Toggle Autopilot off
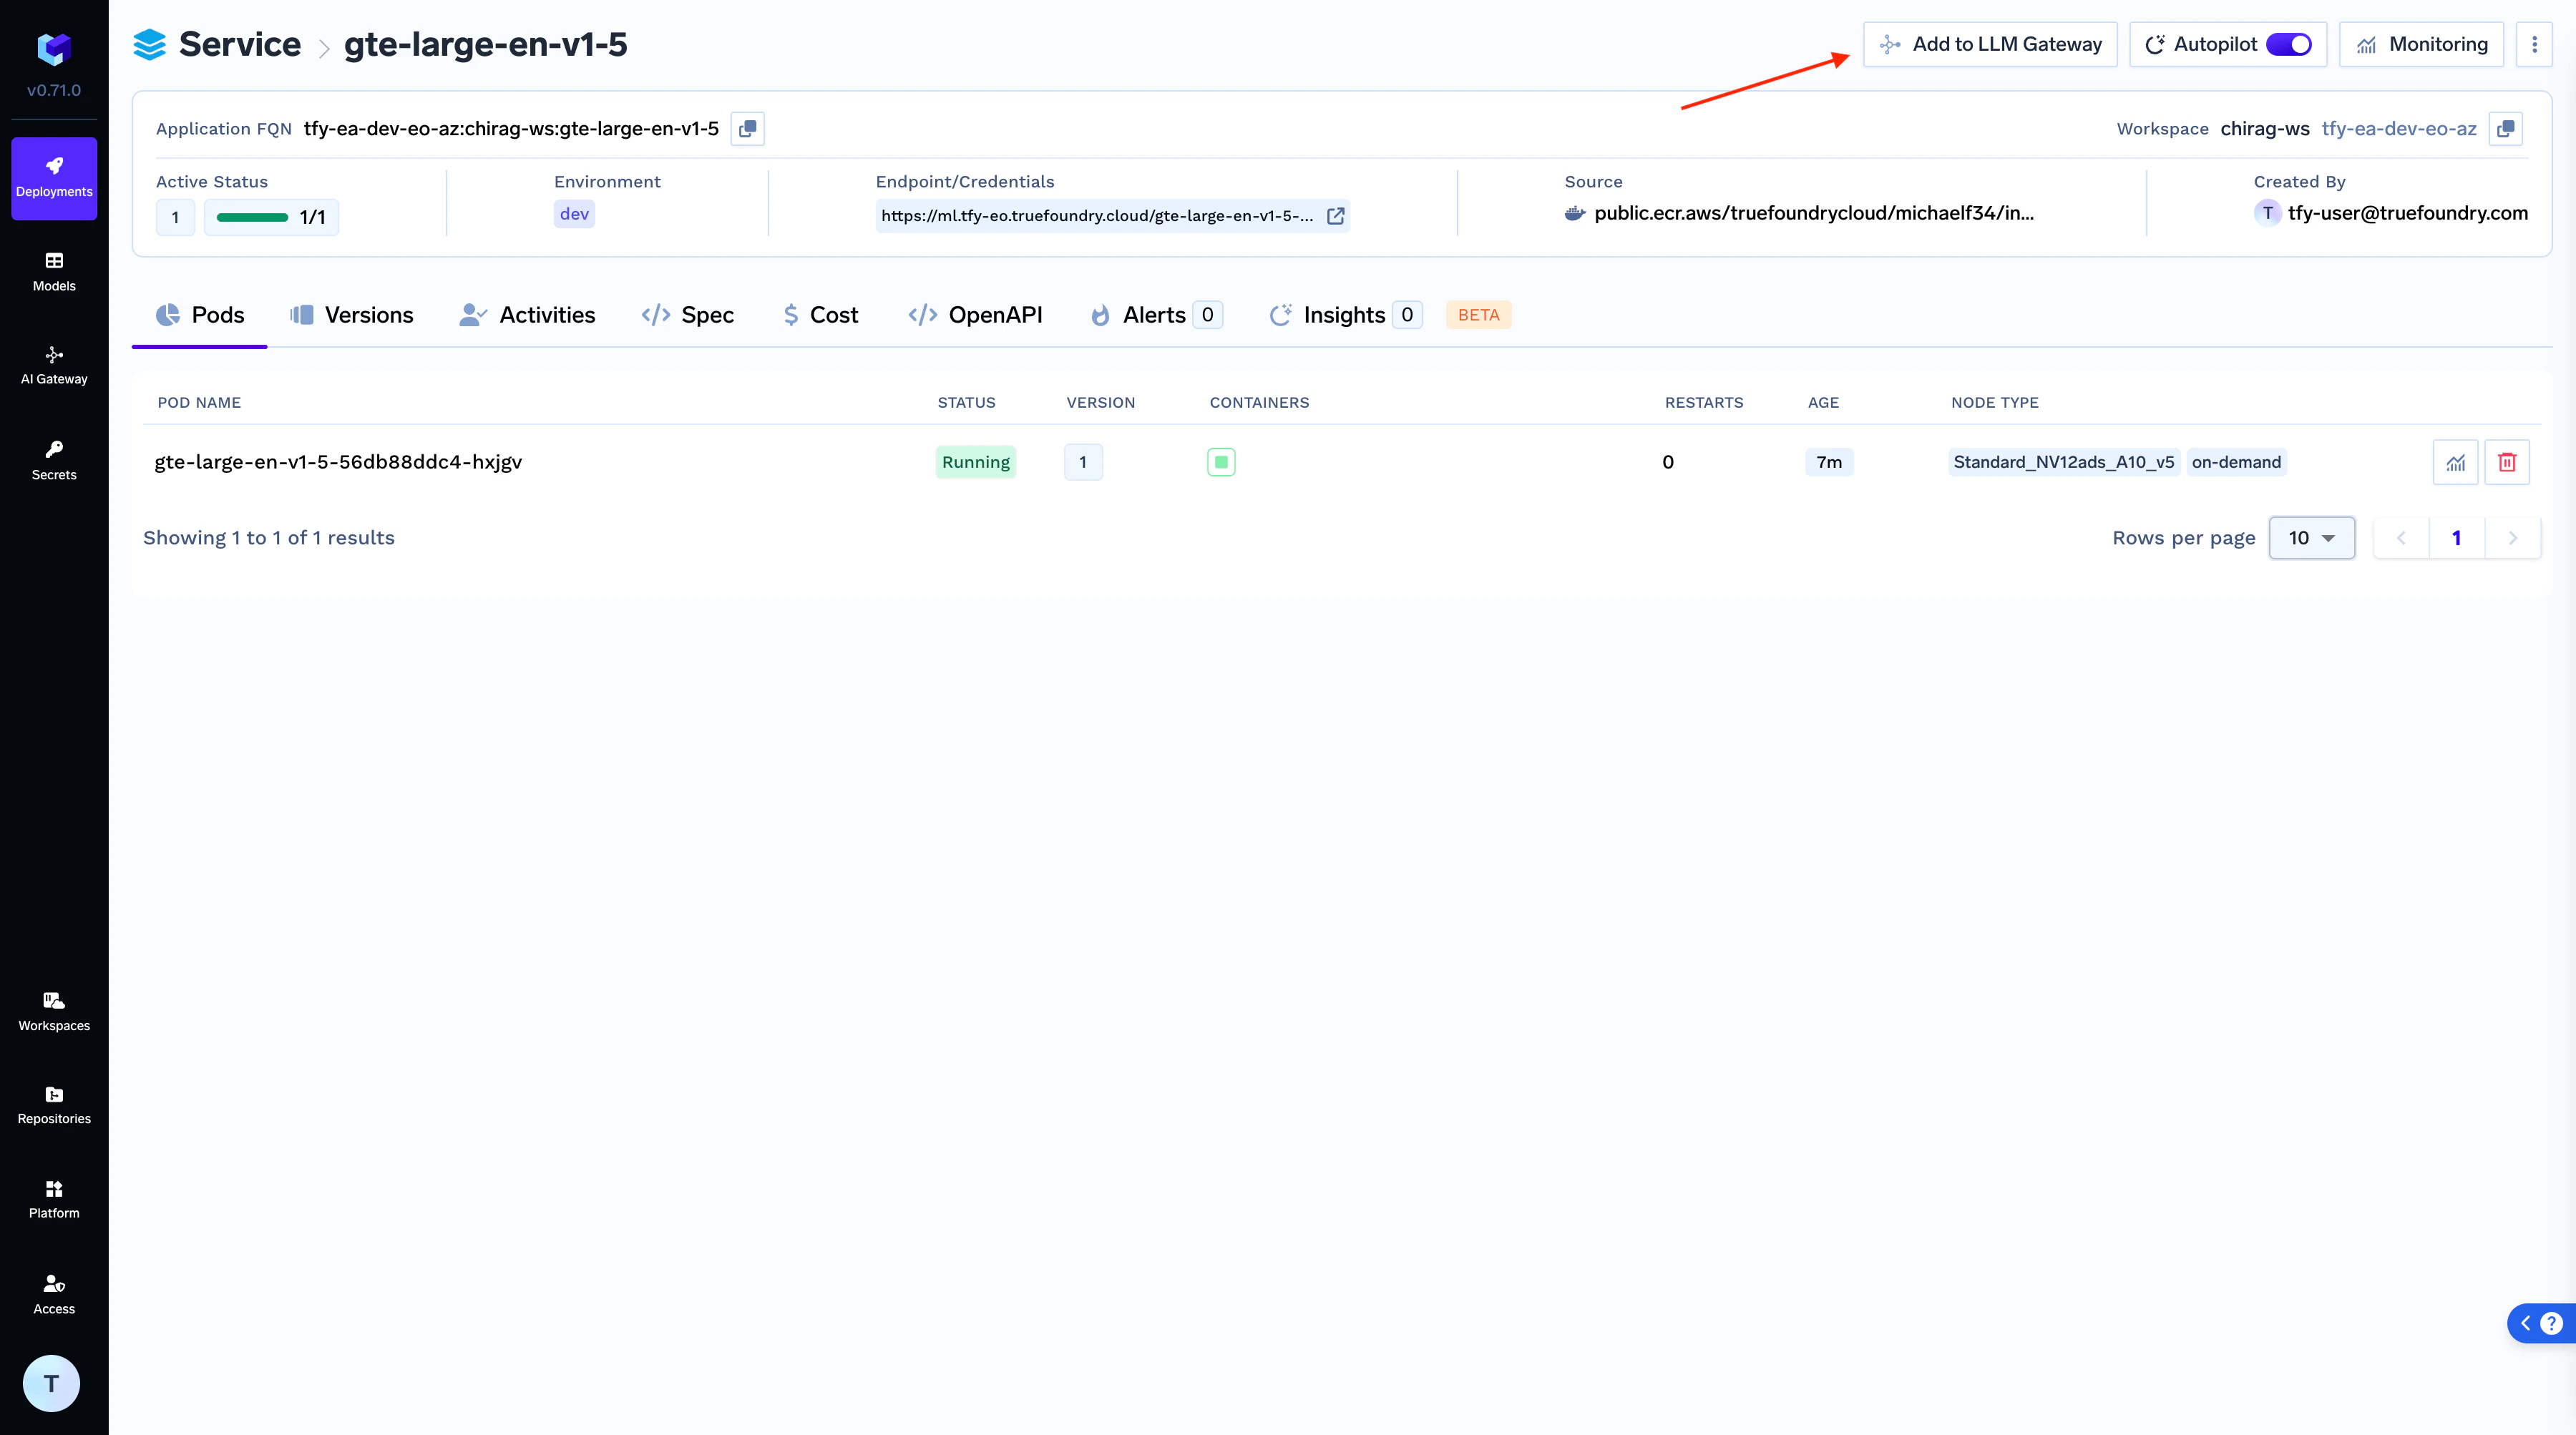Image resolution: width=2576 pixels, height=1435 pixels. tap(2290, 43)
